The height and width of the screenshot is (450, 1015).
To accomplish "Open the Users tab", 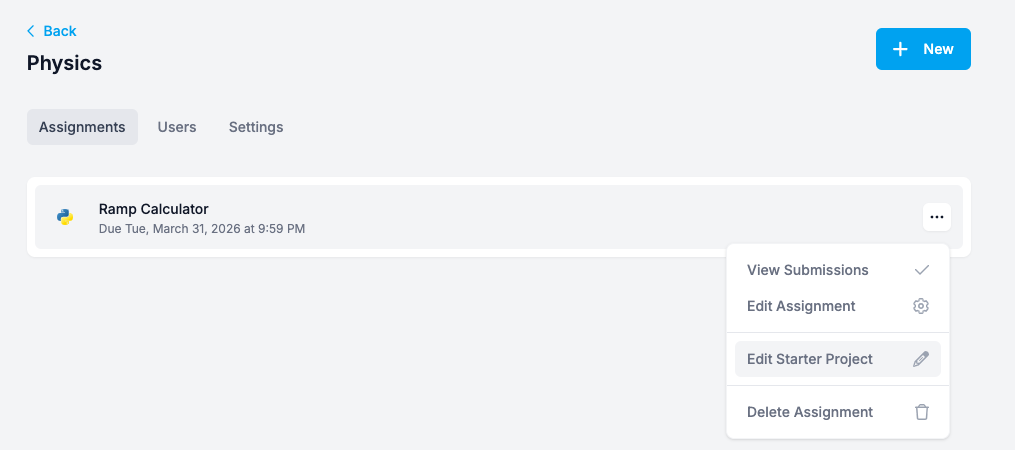I will coord(177,127).
